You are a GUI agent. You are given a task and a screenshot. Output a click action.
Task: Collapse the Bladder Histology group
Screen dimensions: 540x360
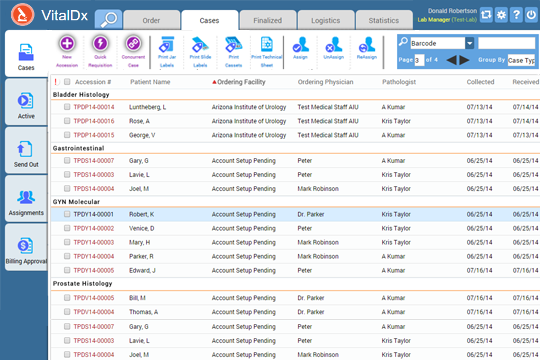81,94
